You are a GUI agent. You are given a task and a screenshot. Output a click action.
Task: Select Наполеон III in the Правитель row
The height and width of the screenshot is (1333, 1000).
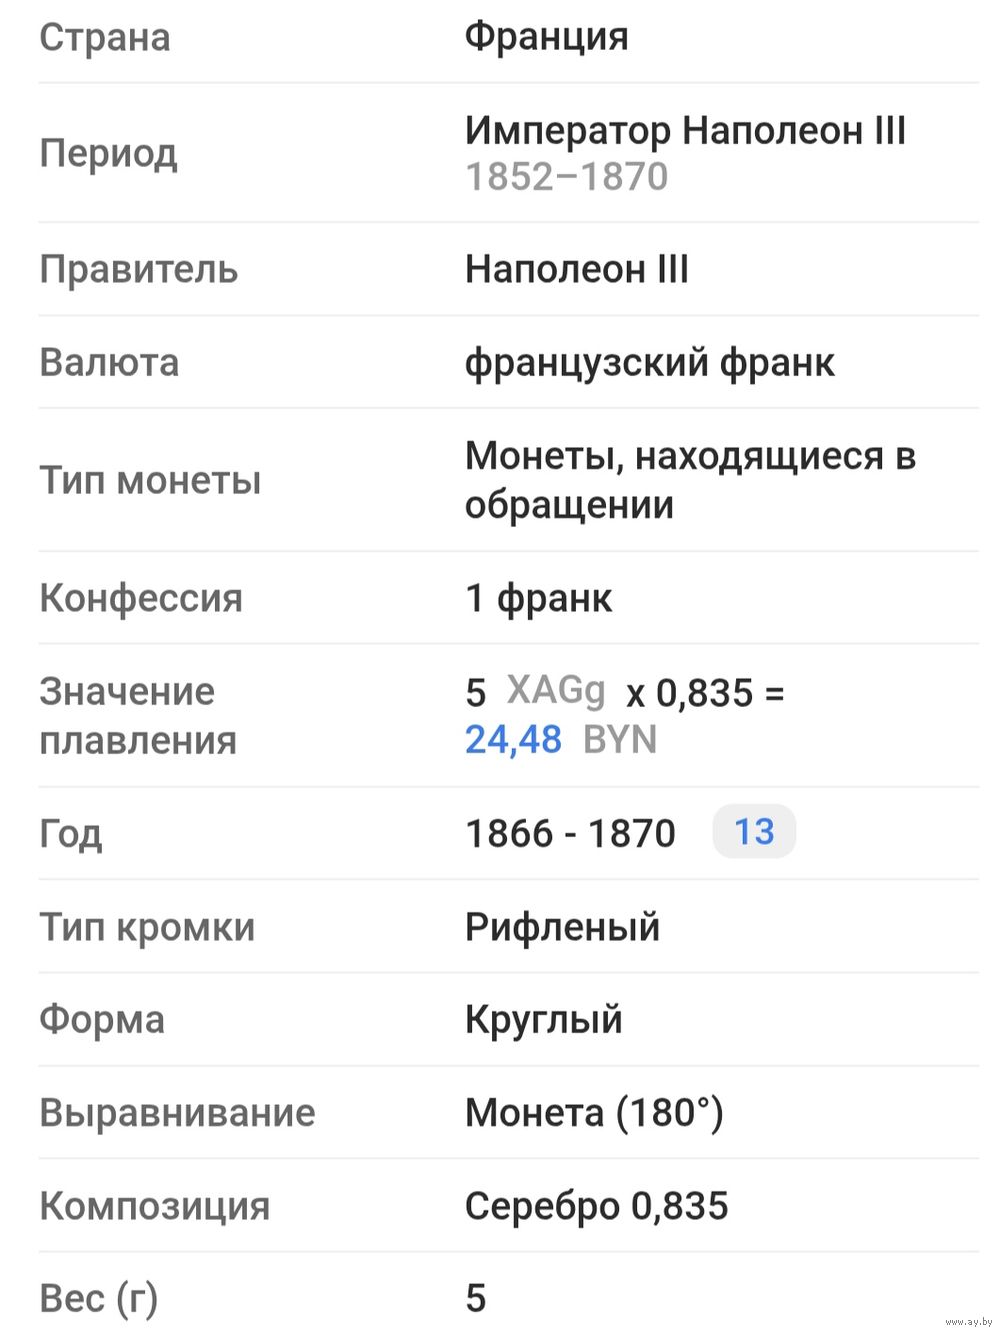[x=576, y=269]
